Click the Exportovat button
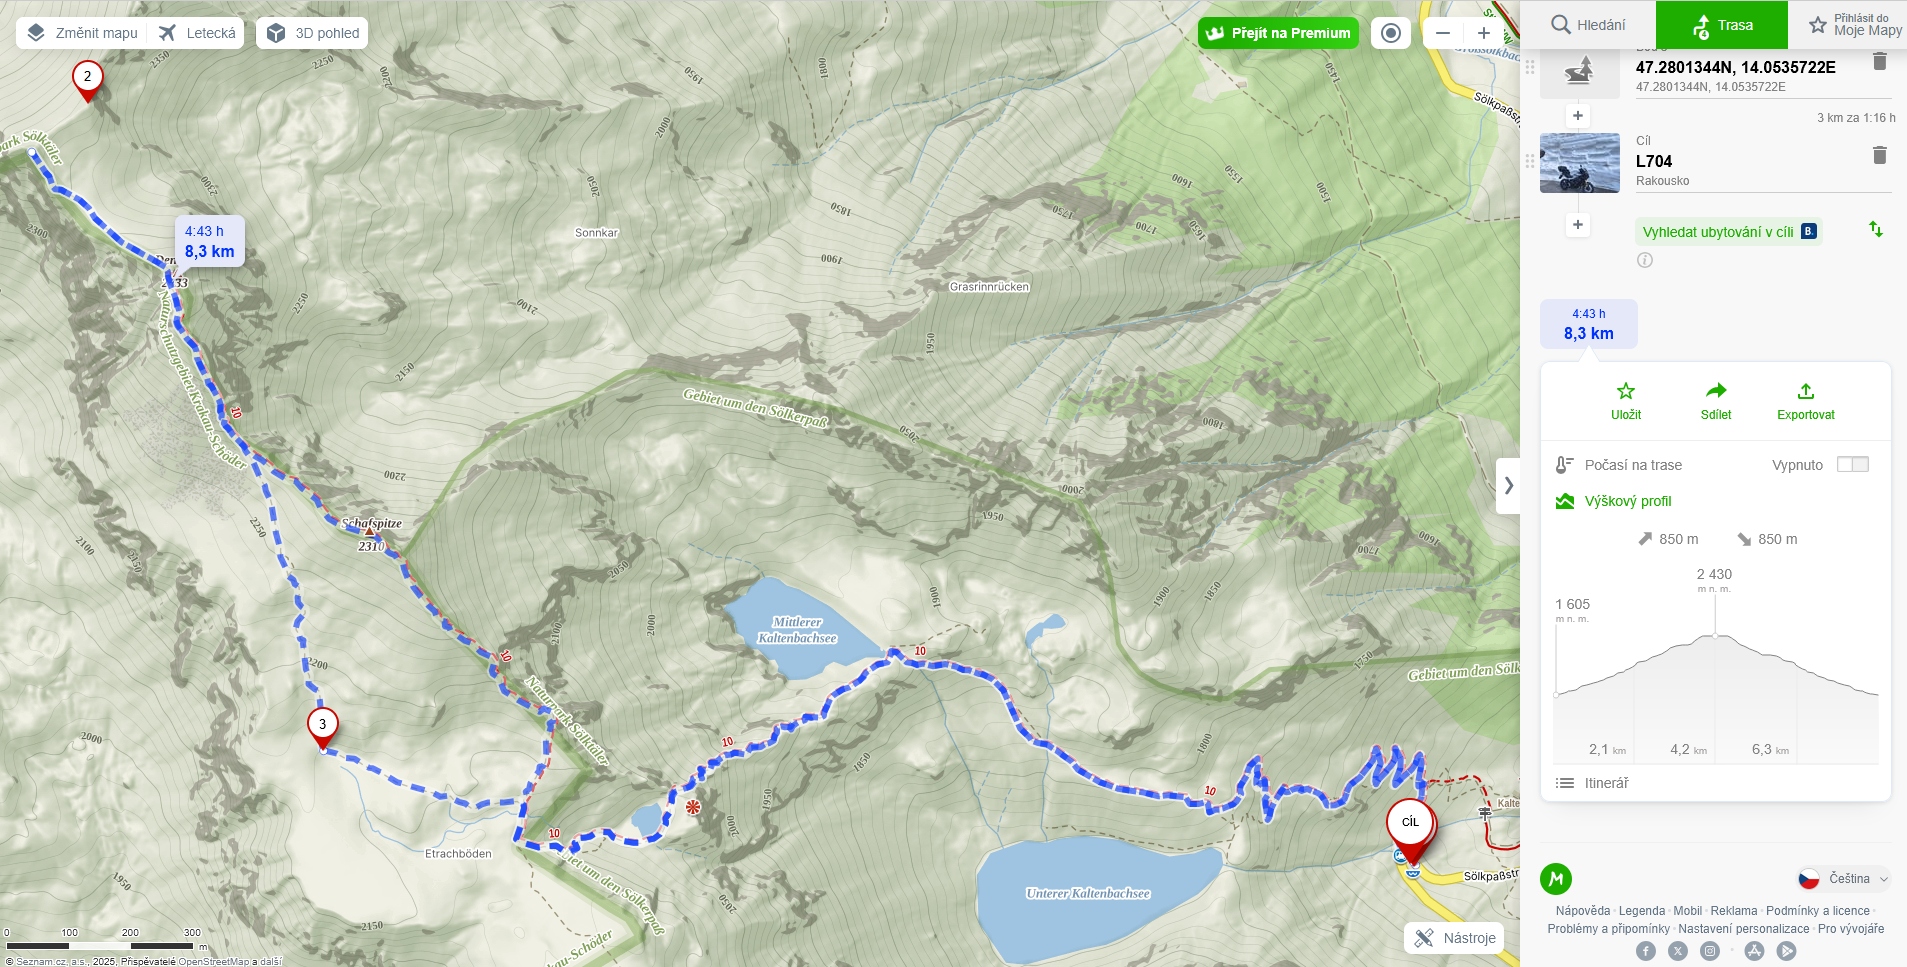The image size is (1907, 967). [1805, 401]
